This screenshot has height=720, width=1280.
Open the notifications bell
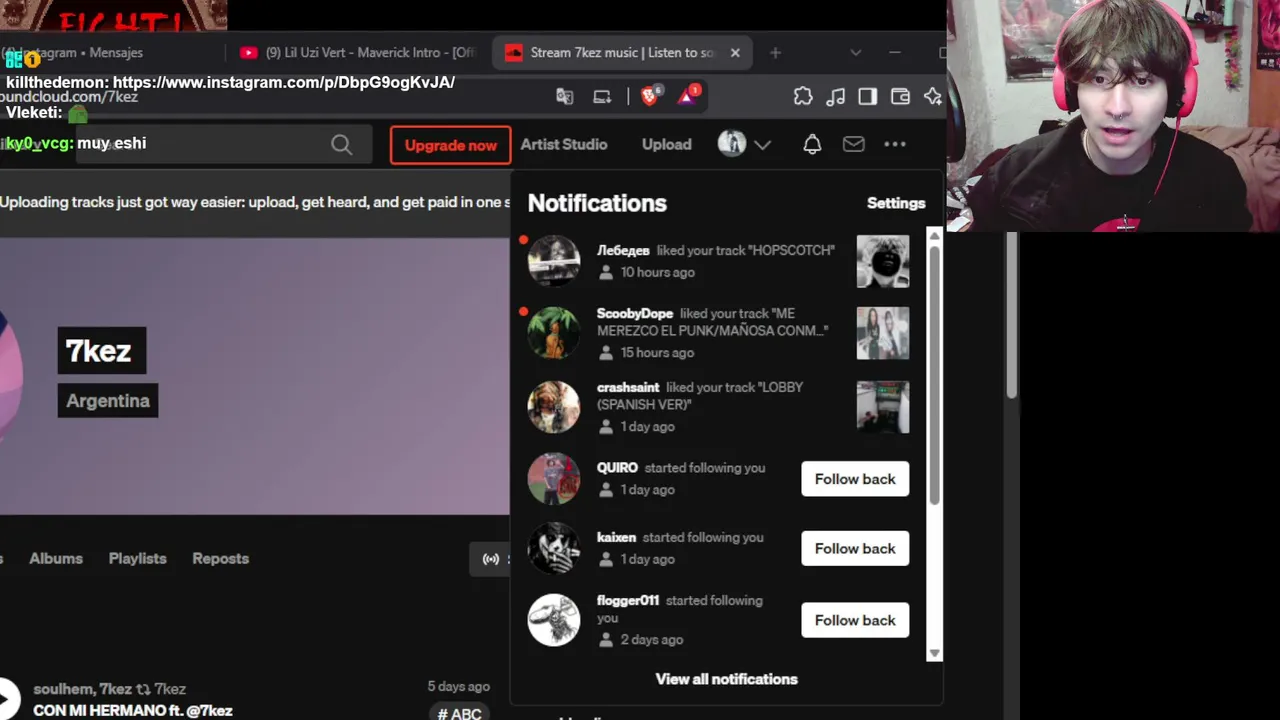pyautogui.click(x=812, y=144)
